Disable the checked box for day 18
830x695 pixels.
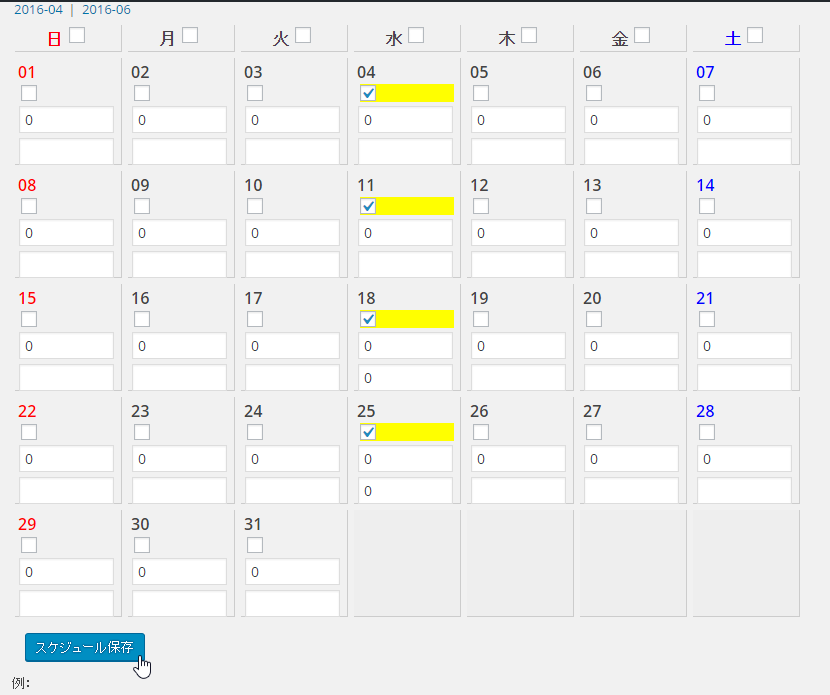(x=368, y=319)
